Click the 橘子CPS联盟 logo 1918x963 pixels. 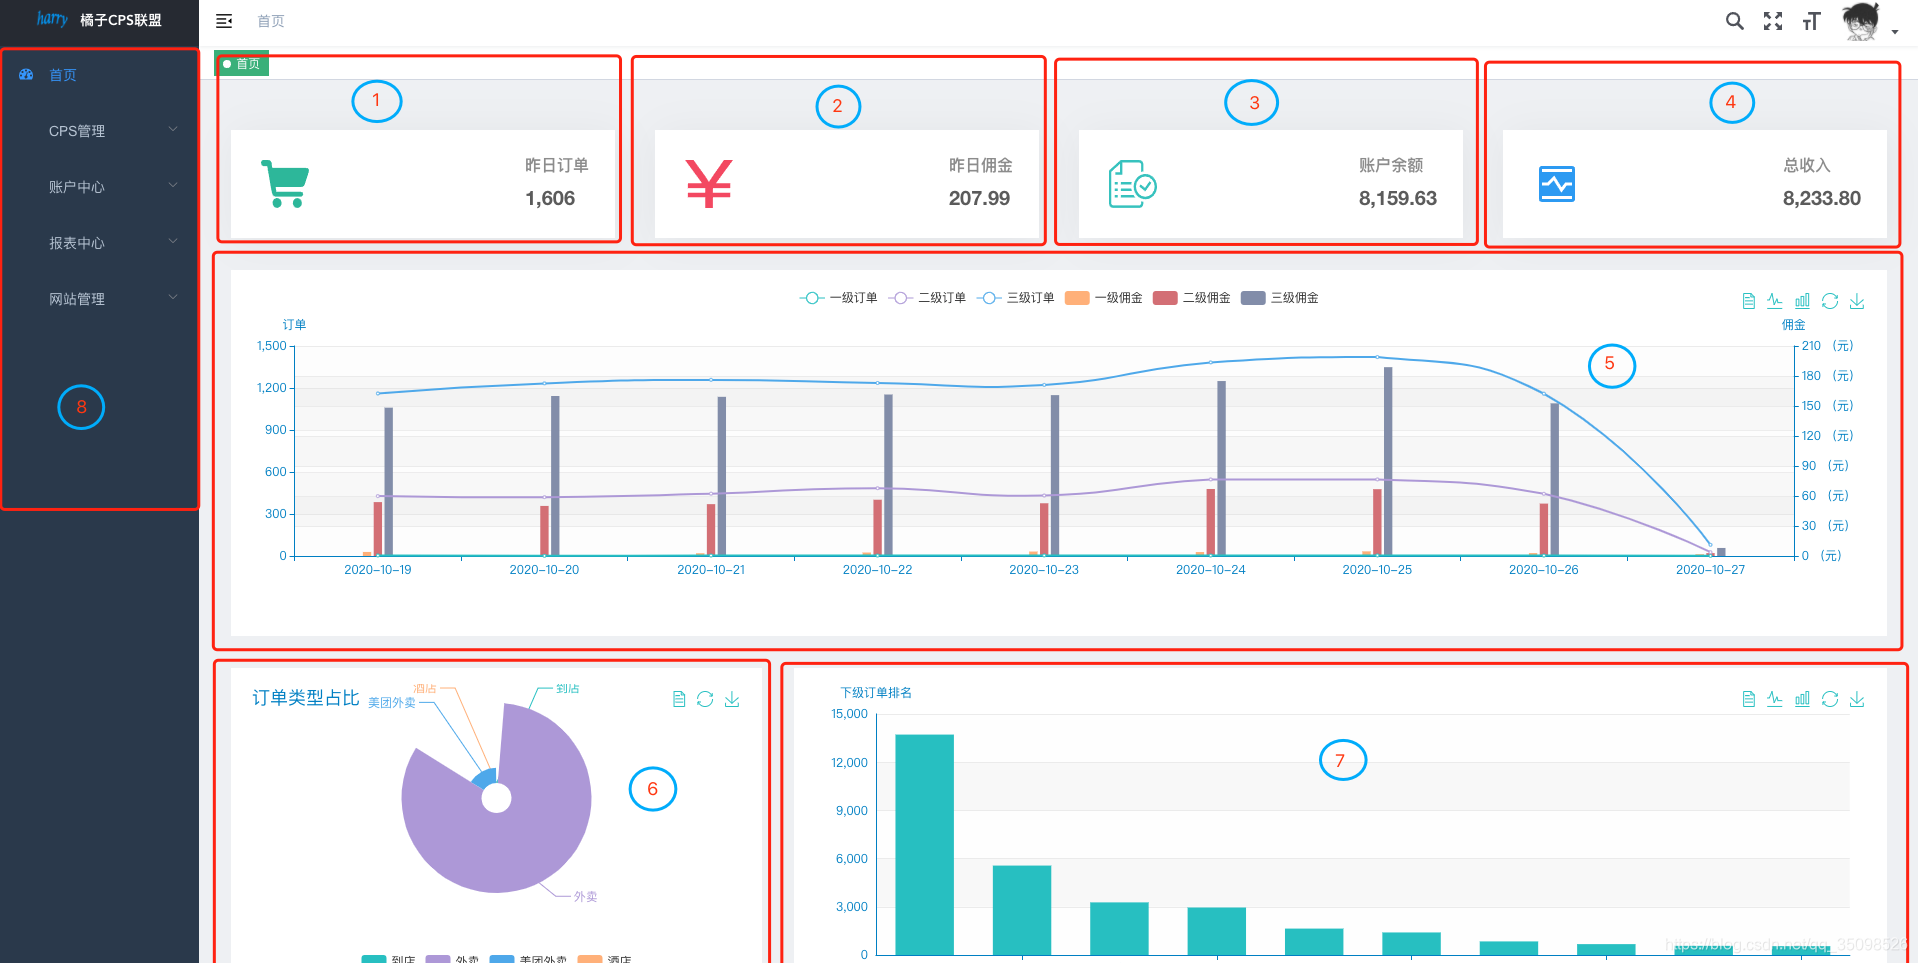[99, 20]
